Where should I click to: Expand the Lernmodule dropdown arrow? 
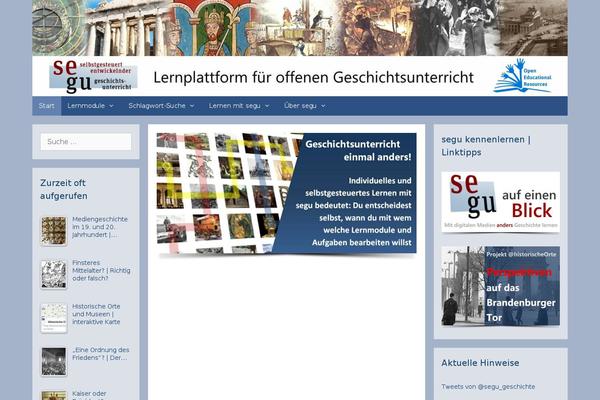pyautogui.click(x=111, y=106)
